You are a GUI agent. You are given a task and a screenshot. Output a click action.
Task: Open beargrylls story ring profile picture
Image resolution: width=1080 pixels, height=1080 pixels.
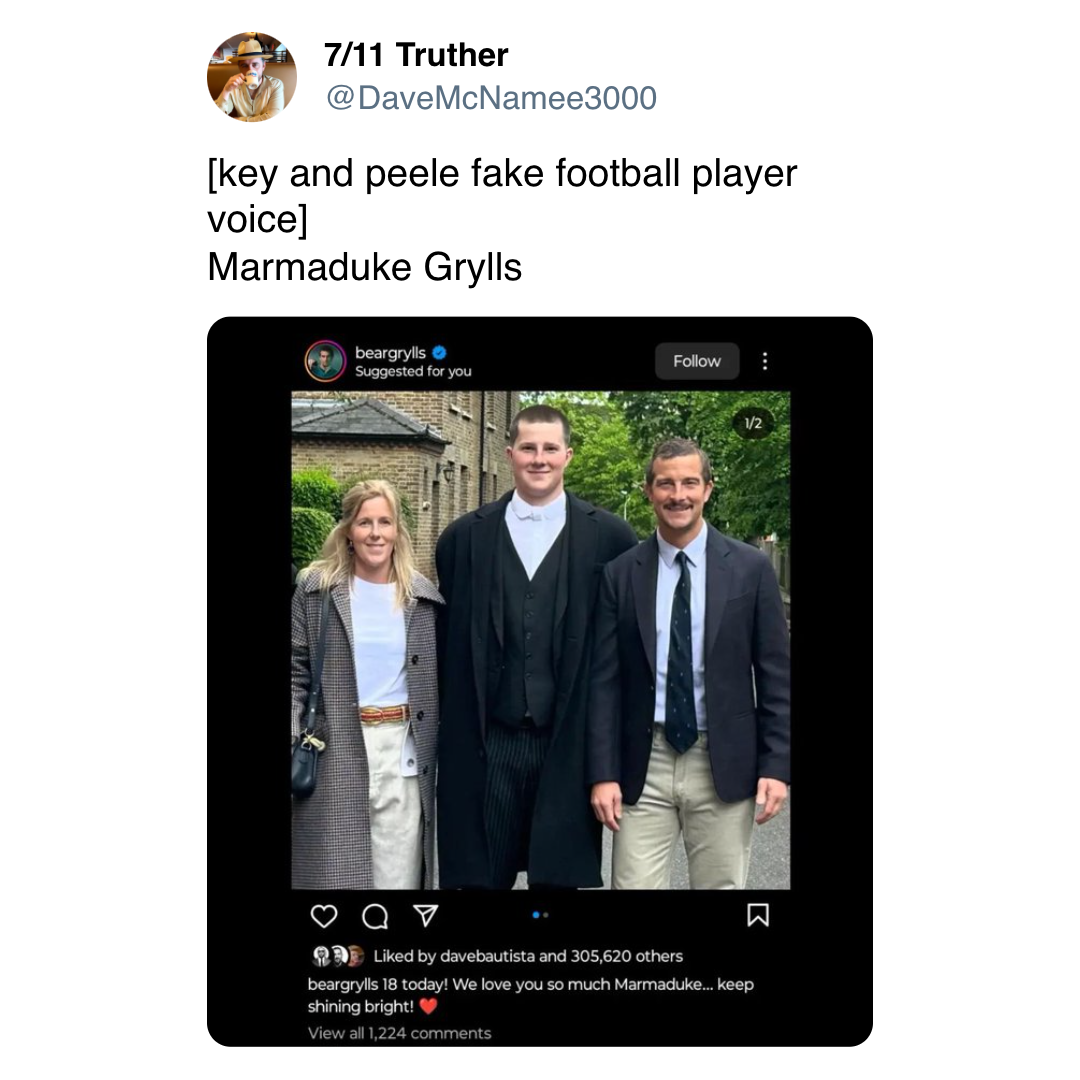click(325, 361)
